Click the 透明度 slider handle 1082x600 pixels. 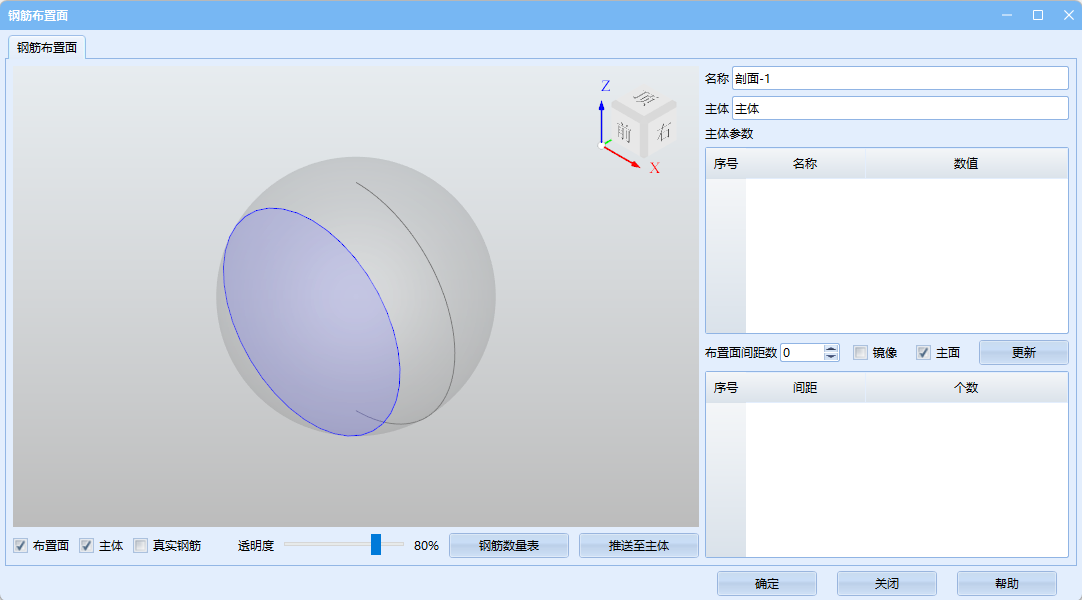coord(376,545)
